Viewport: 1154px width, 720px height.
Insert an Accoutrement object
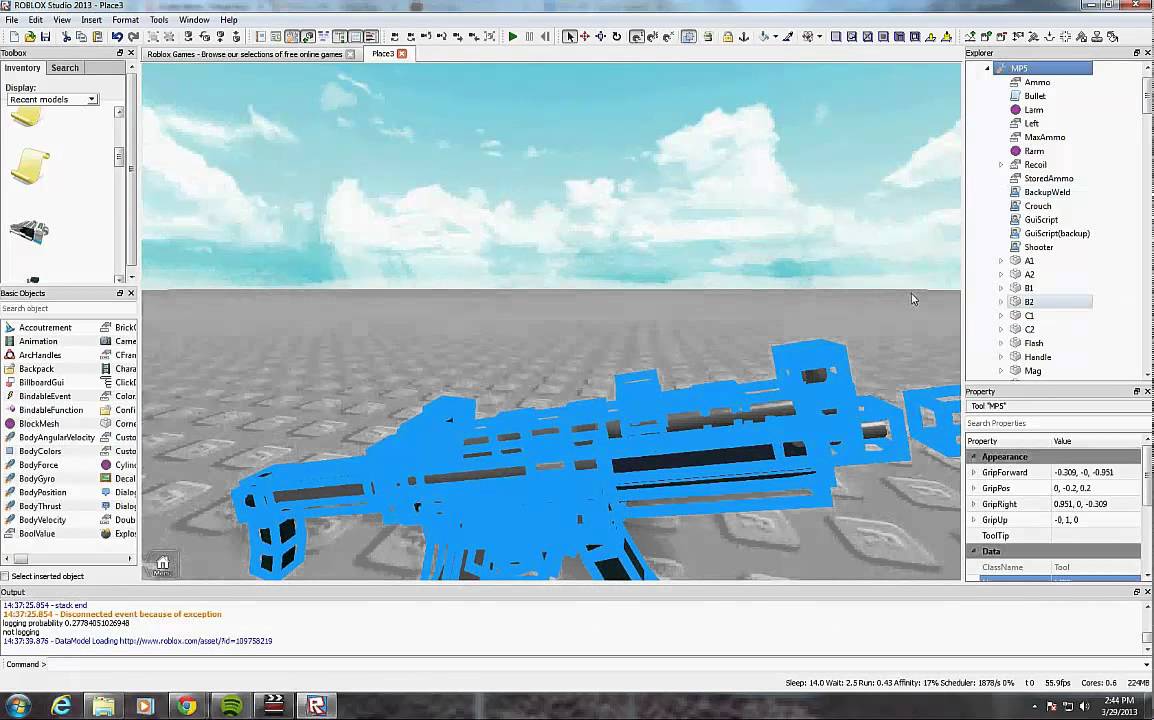click(x=45, y=328)
